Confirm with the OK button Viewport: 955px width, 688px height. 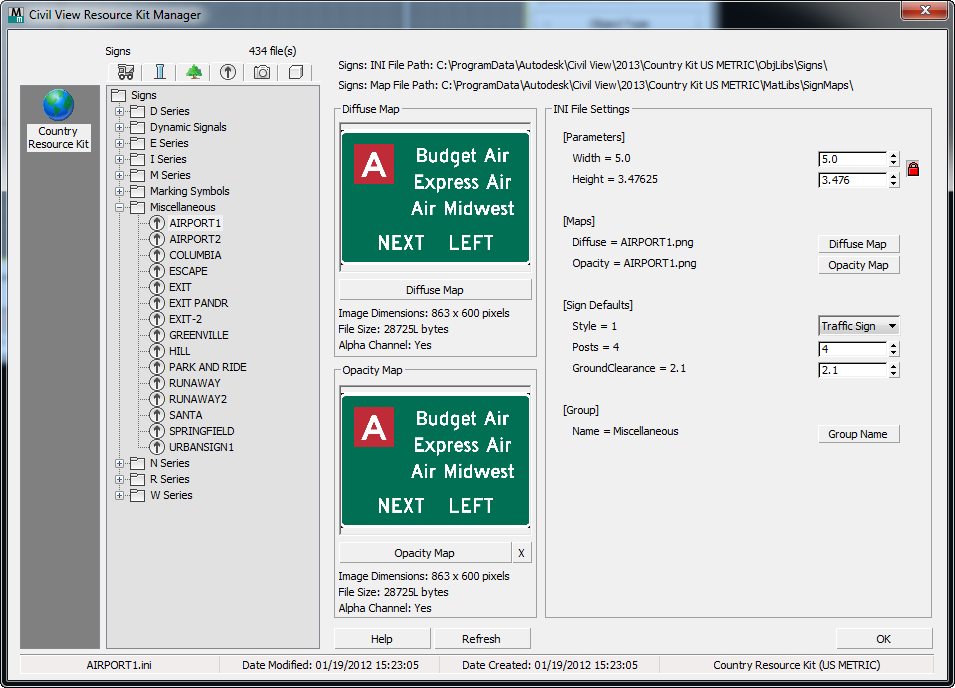click(884, 639)
